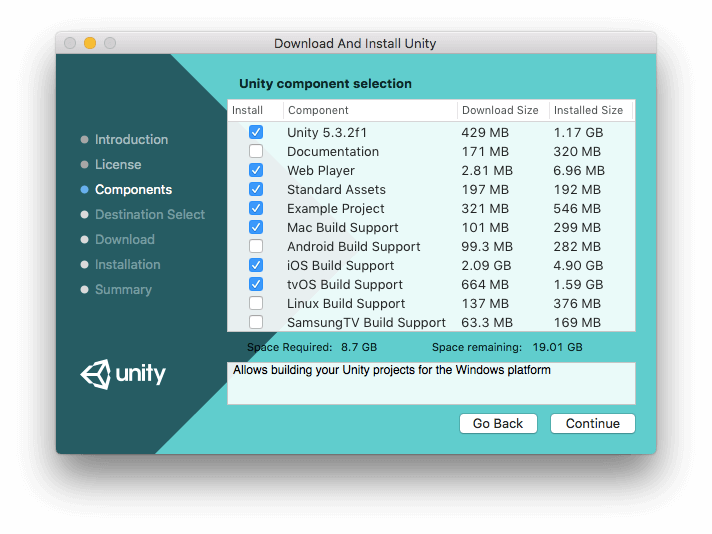Click the Unity logo in the sidebar

click(x=123, y=374)
